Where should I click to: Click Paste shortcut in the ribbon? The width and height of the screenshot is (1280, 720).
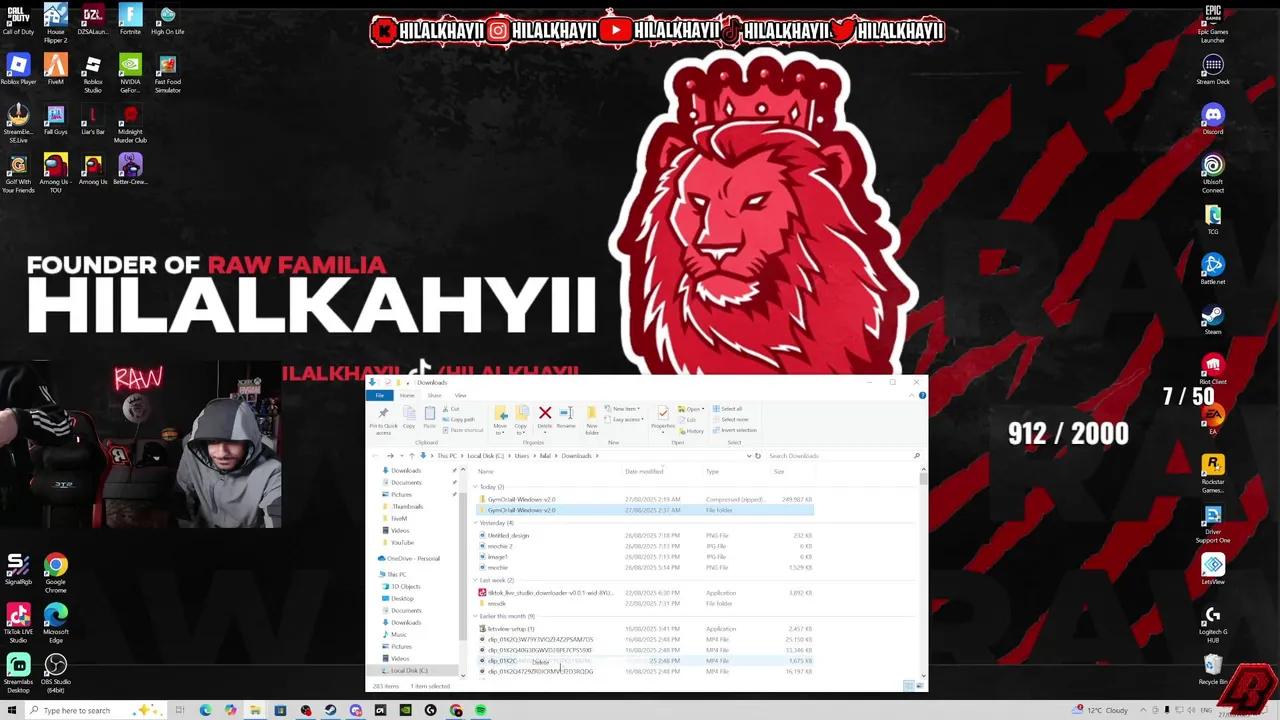click(462, 430)
